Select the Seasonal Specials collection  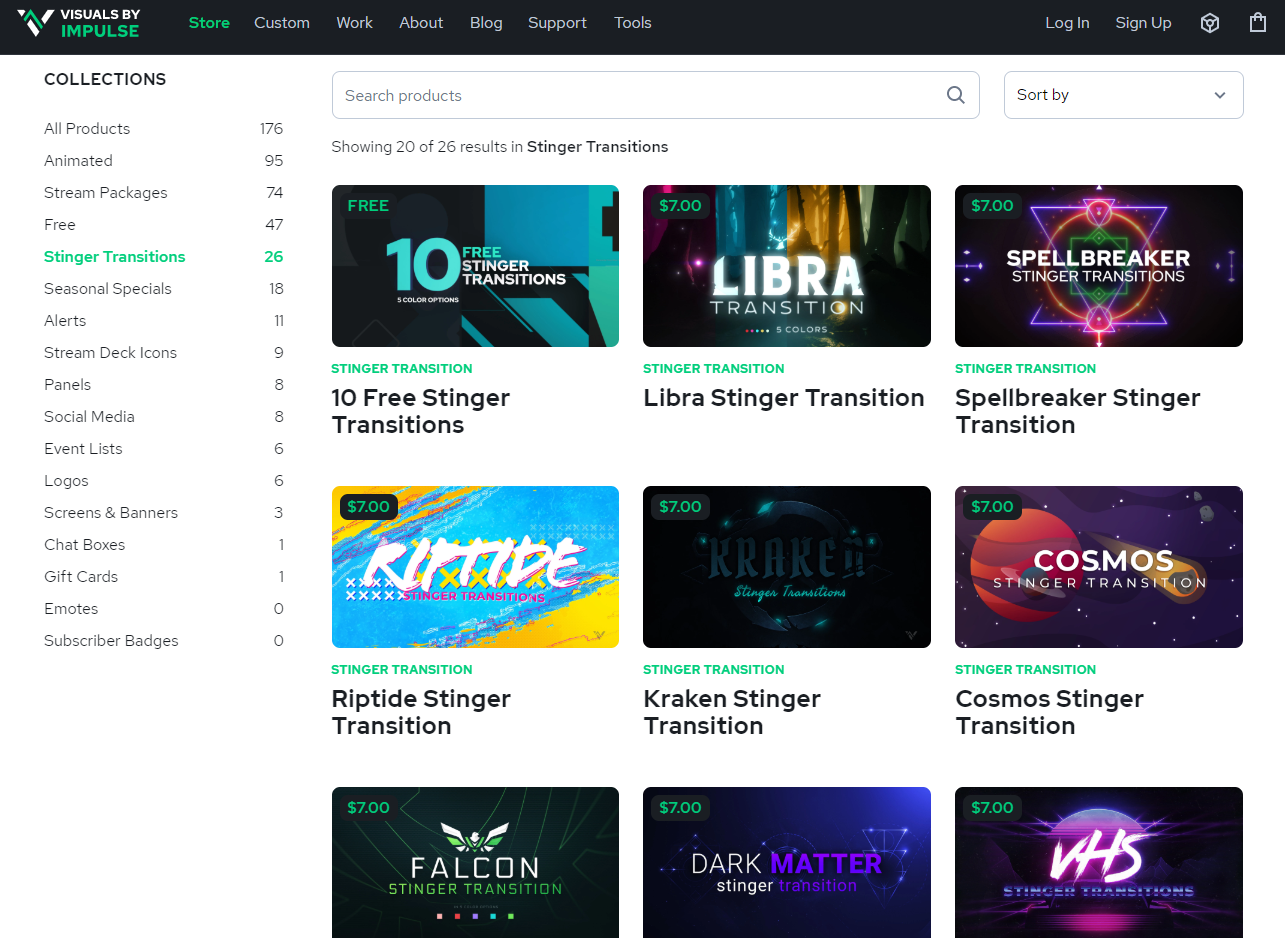pyautogui.click(x=107, y=288)
